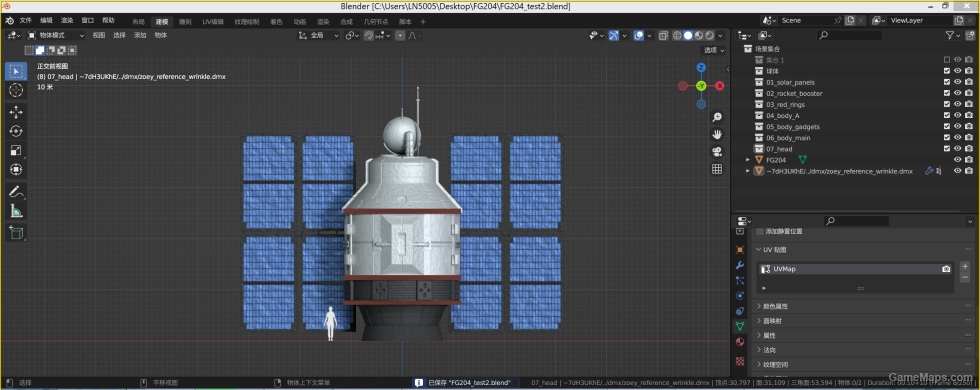Open the 编辑 menu

click(x=47, y=21)
